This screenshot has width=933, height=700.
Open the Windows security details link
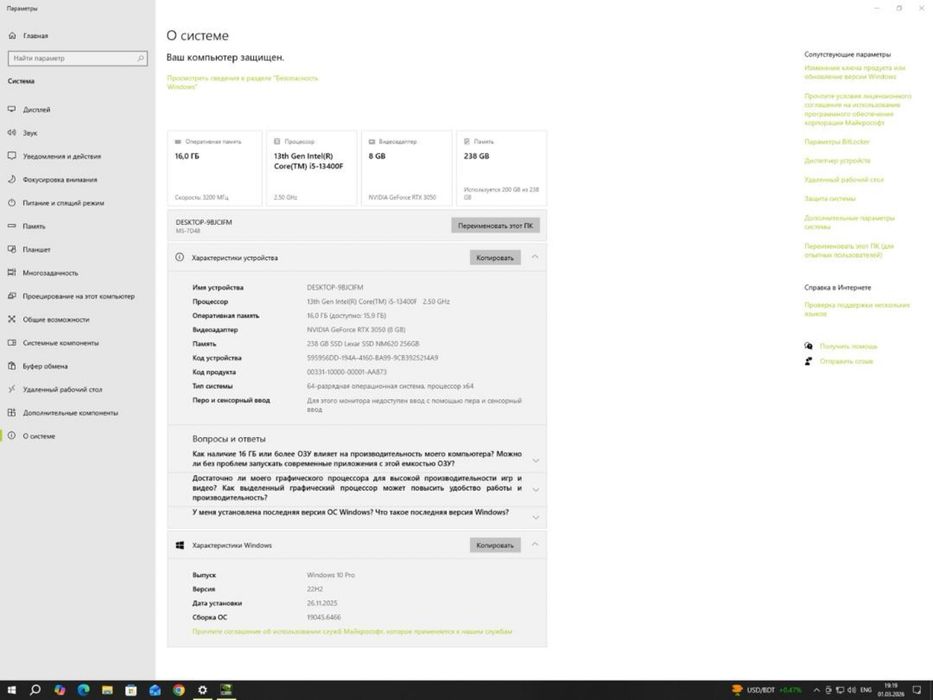[x=242, y=82]
